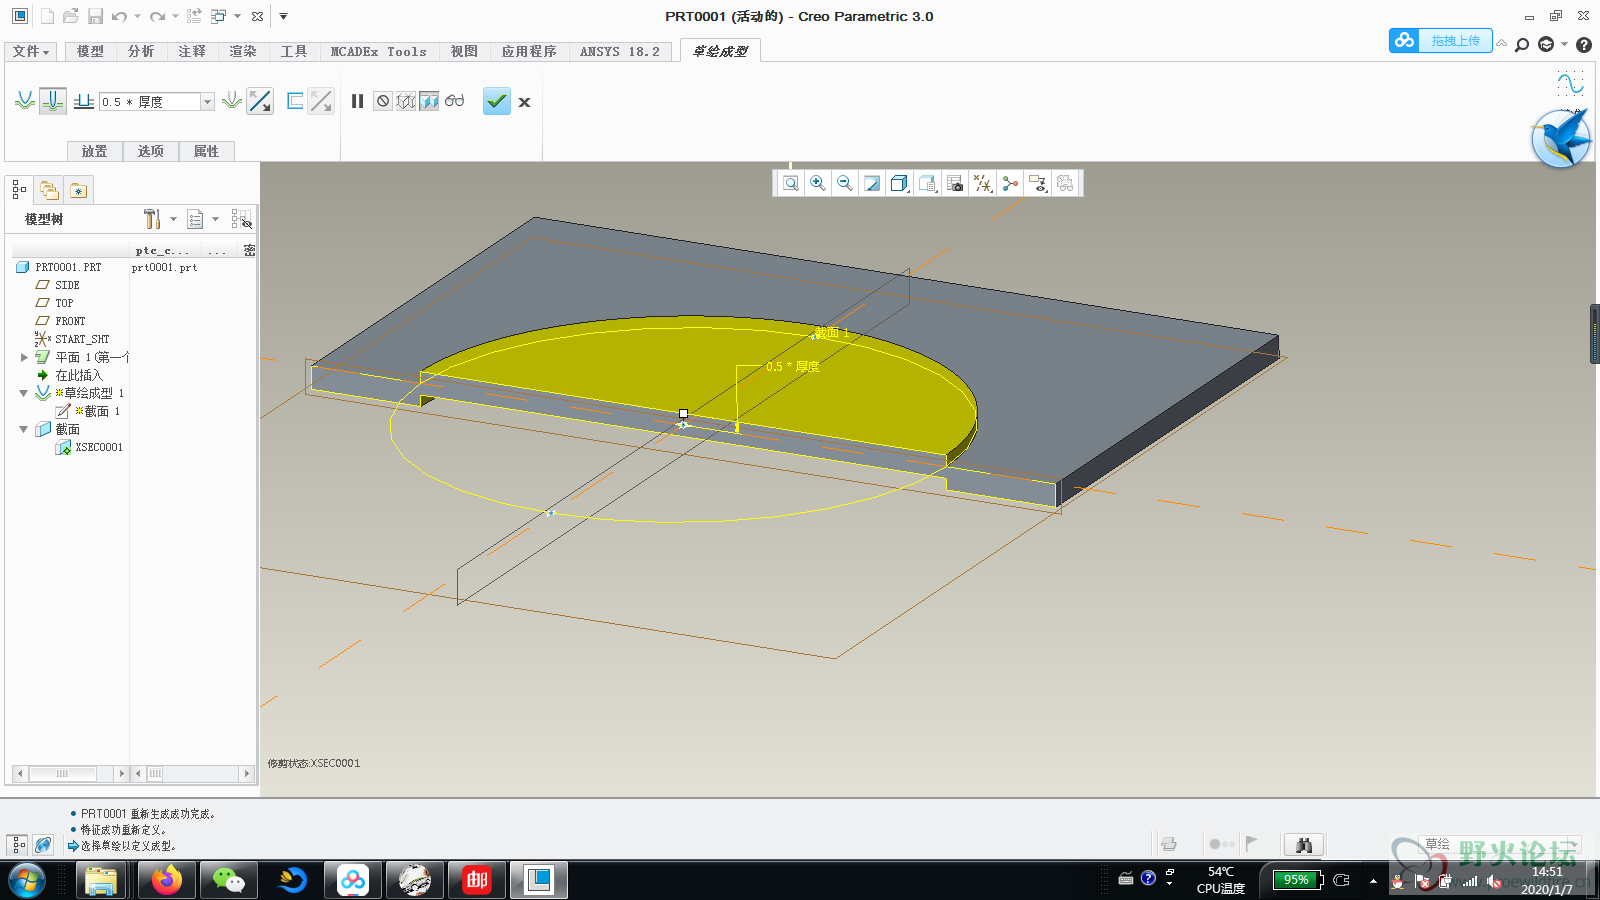Switch to the 视图 ribbon tab
The width and height of the screenshot is (1600, 900).
click(464, 51)
